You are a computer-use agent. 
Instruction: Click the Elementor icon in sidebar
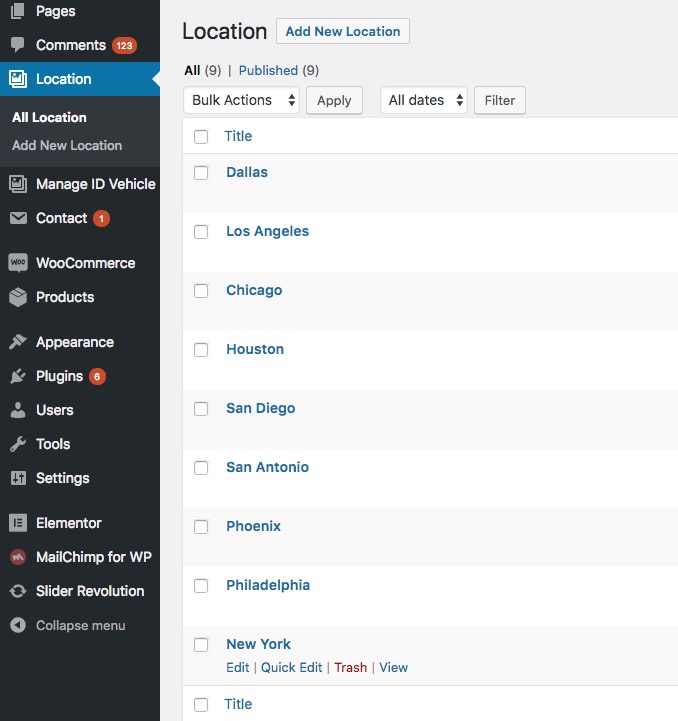pos(18,523)
